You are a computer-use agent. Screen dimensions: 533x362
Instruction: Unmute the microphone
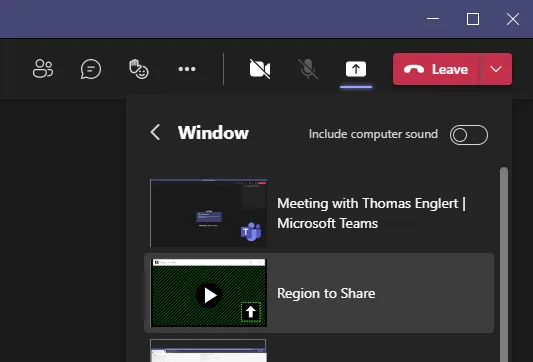(x=308, y=69)
